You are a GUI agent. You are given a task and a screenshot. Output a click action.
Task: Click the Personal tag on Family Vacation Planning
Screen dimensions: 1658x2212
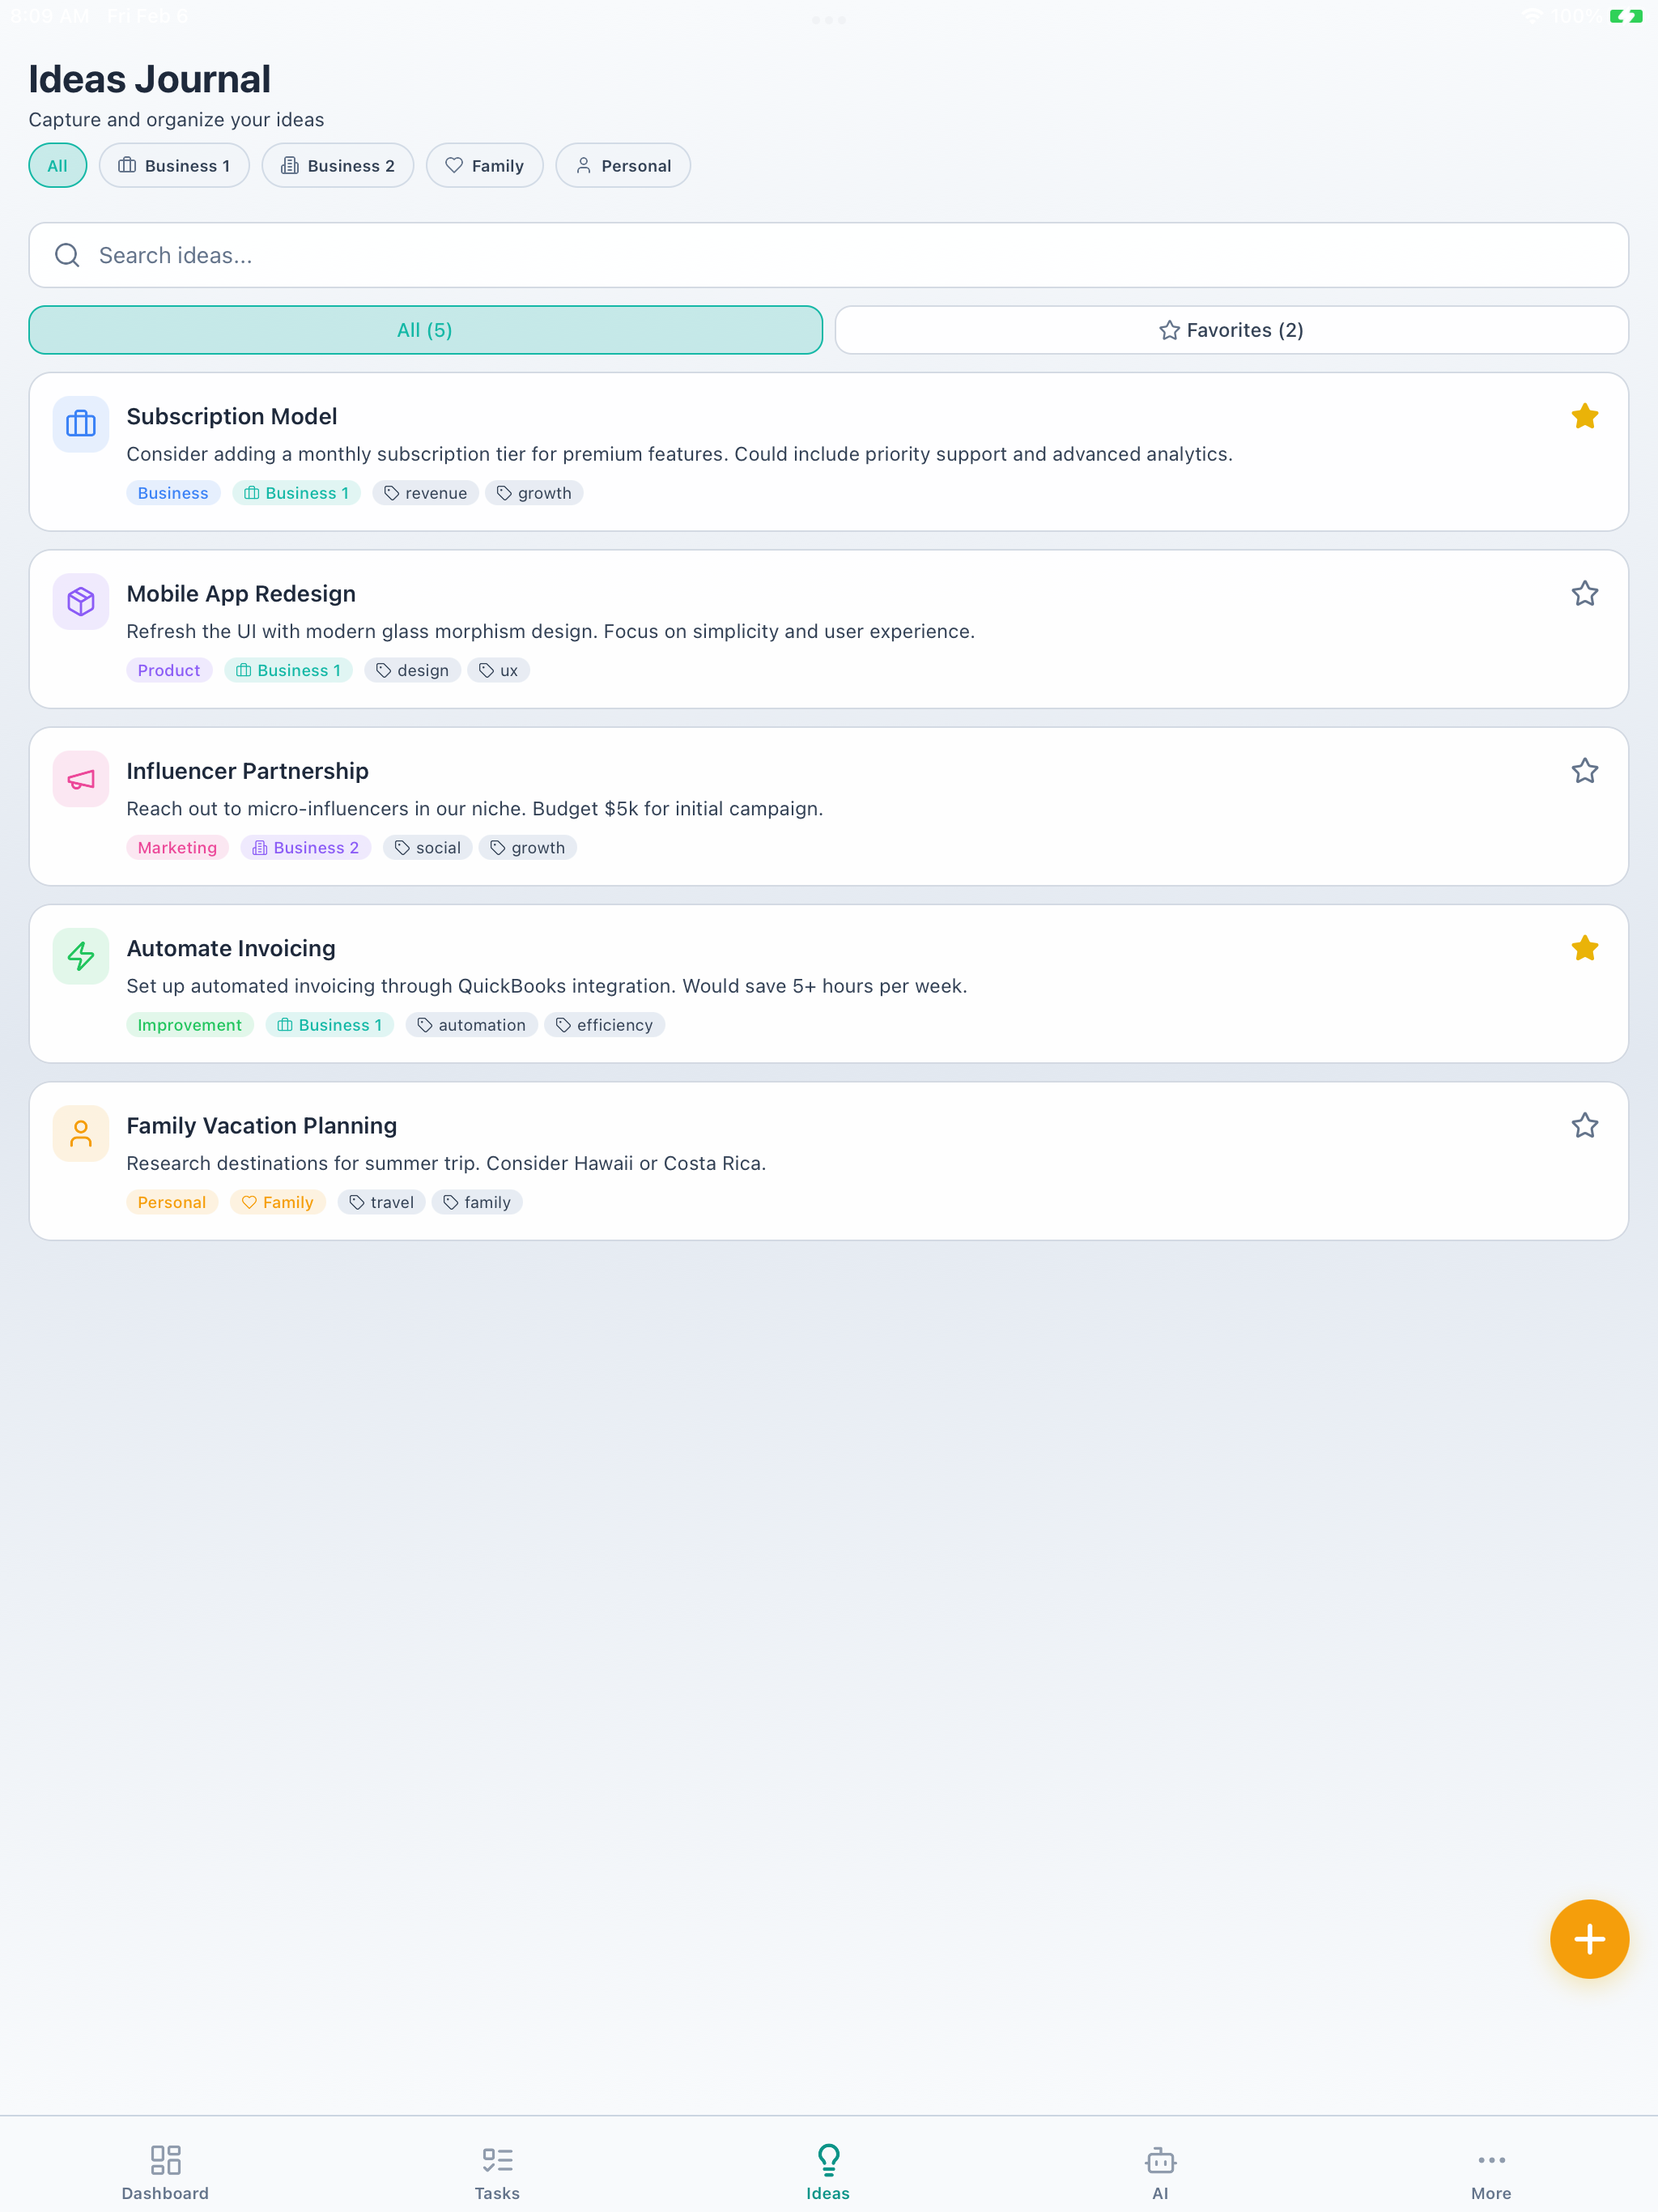[x=172, y=1202]
